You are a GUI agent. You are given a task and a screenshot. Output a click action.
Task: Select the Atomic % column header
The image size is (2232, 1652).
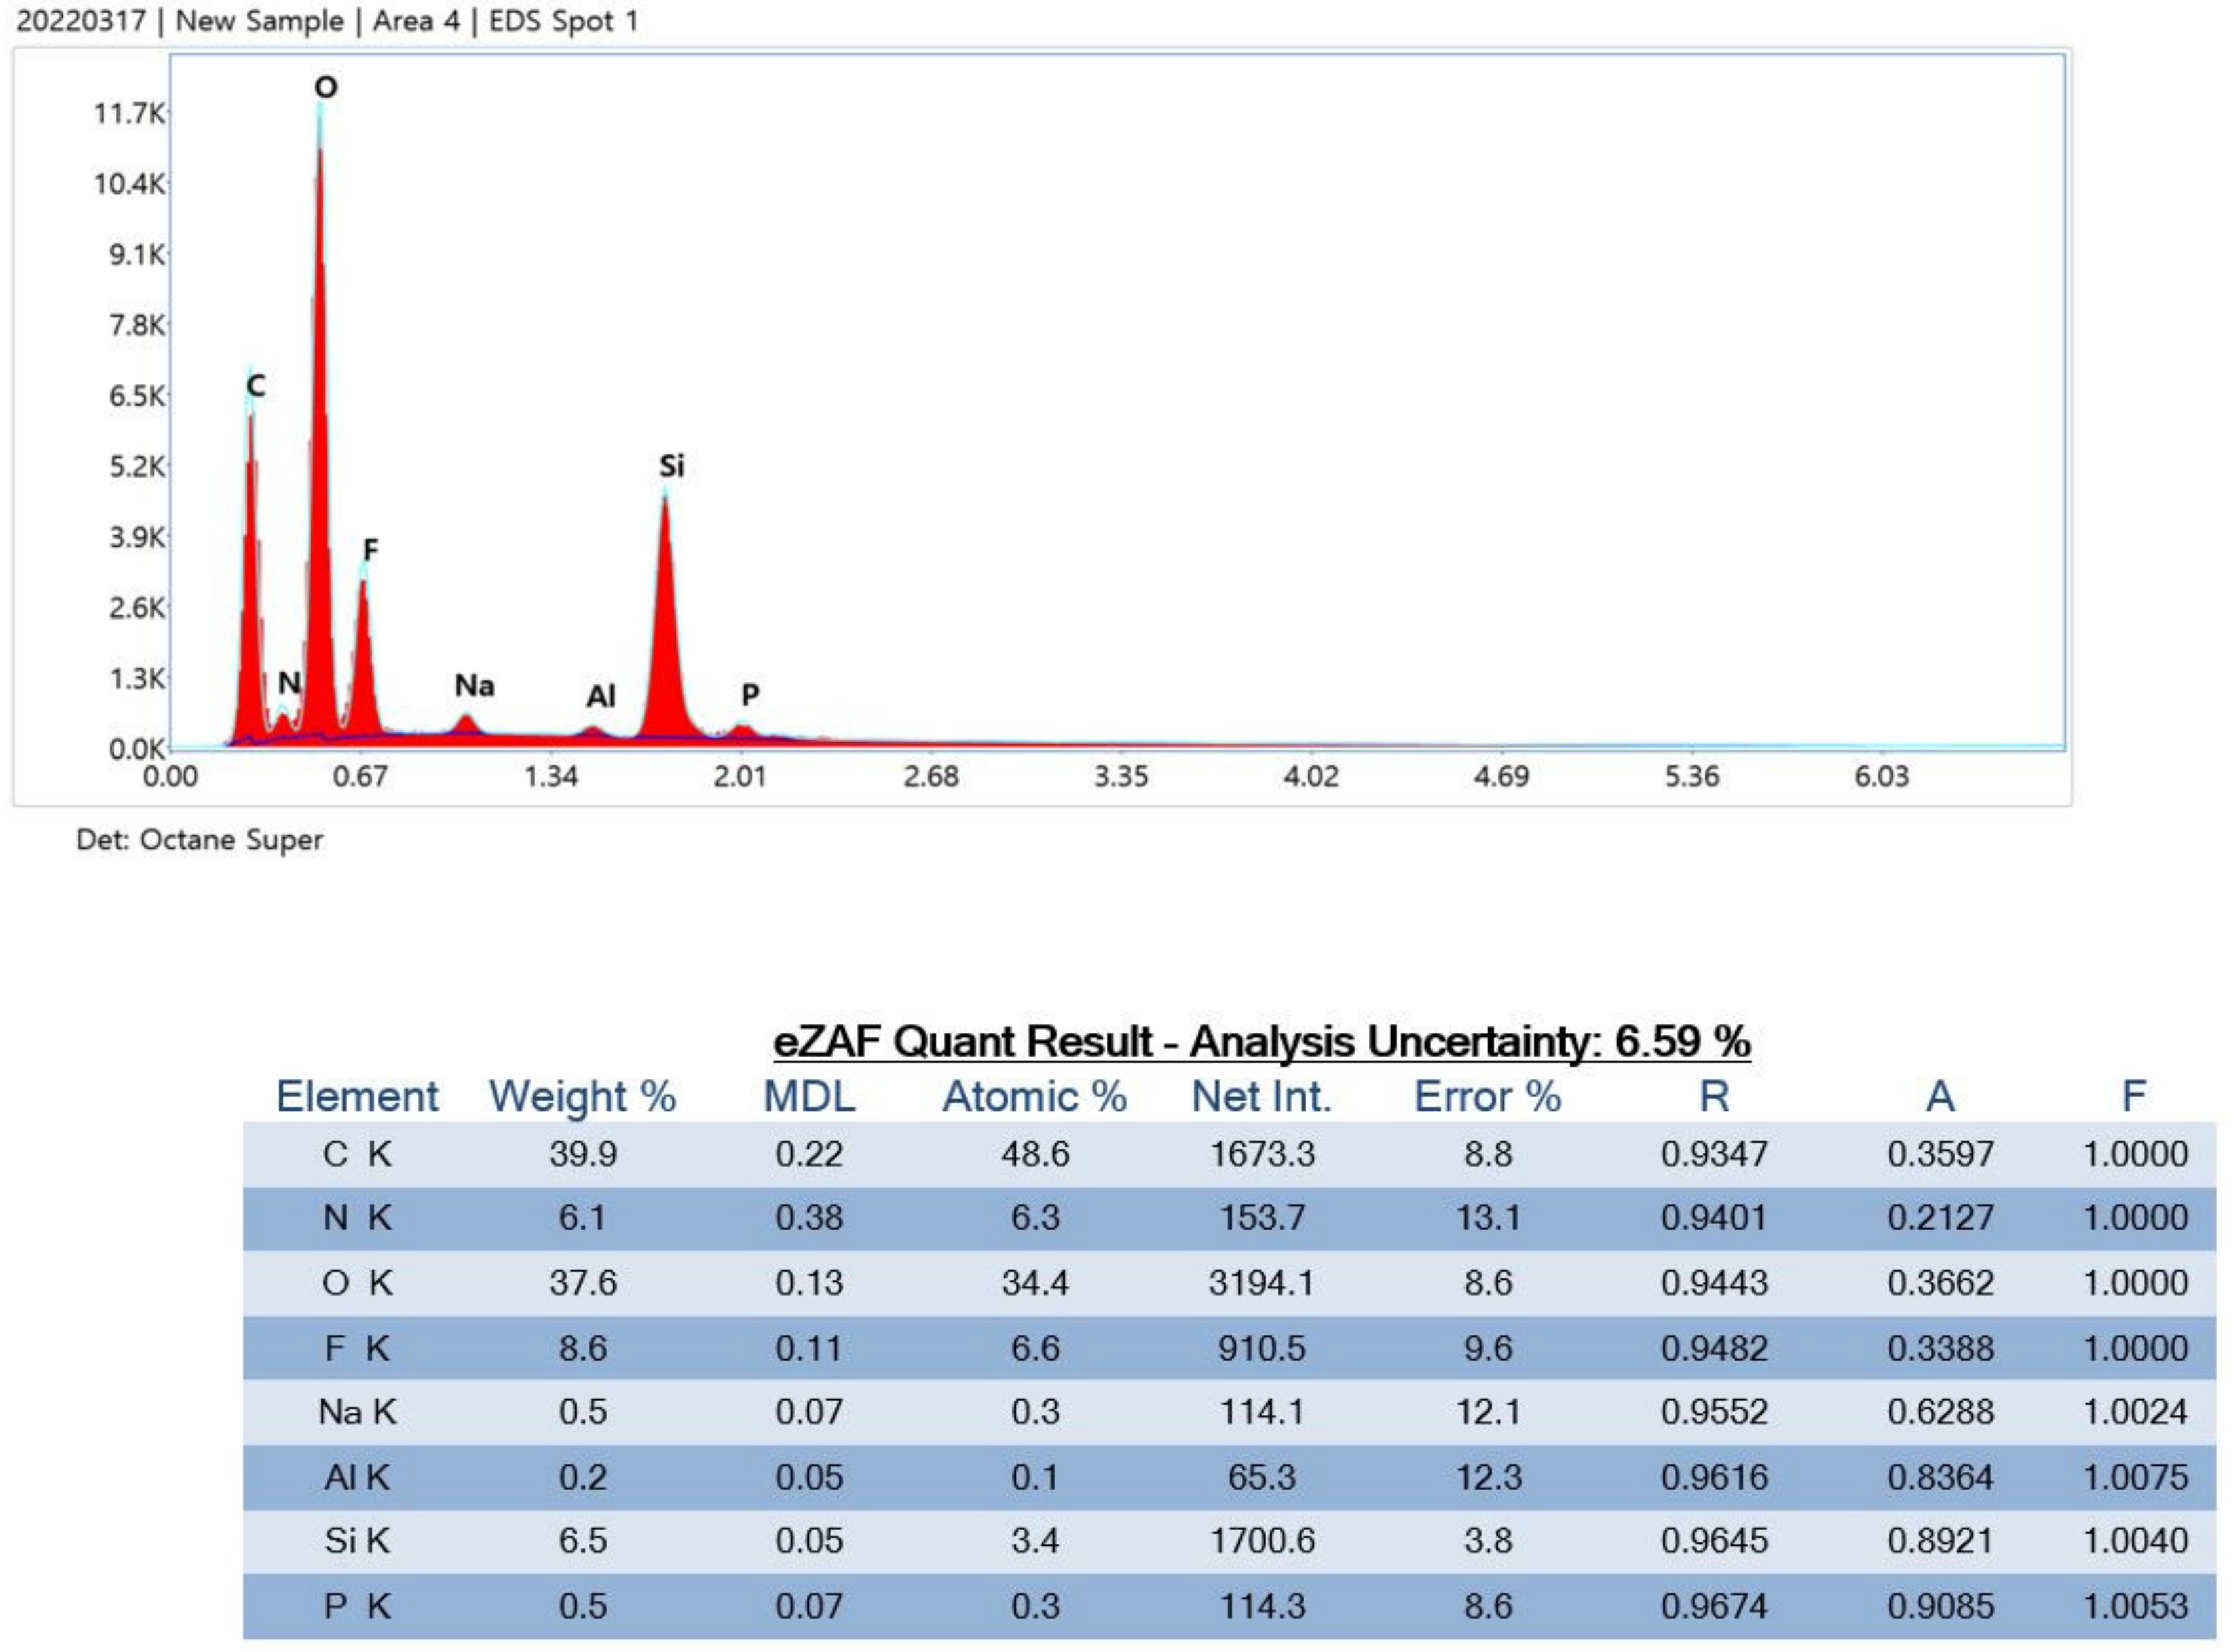pyautogui.click(x=1034, y=1097)
